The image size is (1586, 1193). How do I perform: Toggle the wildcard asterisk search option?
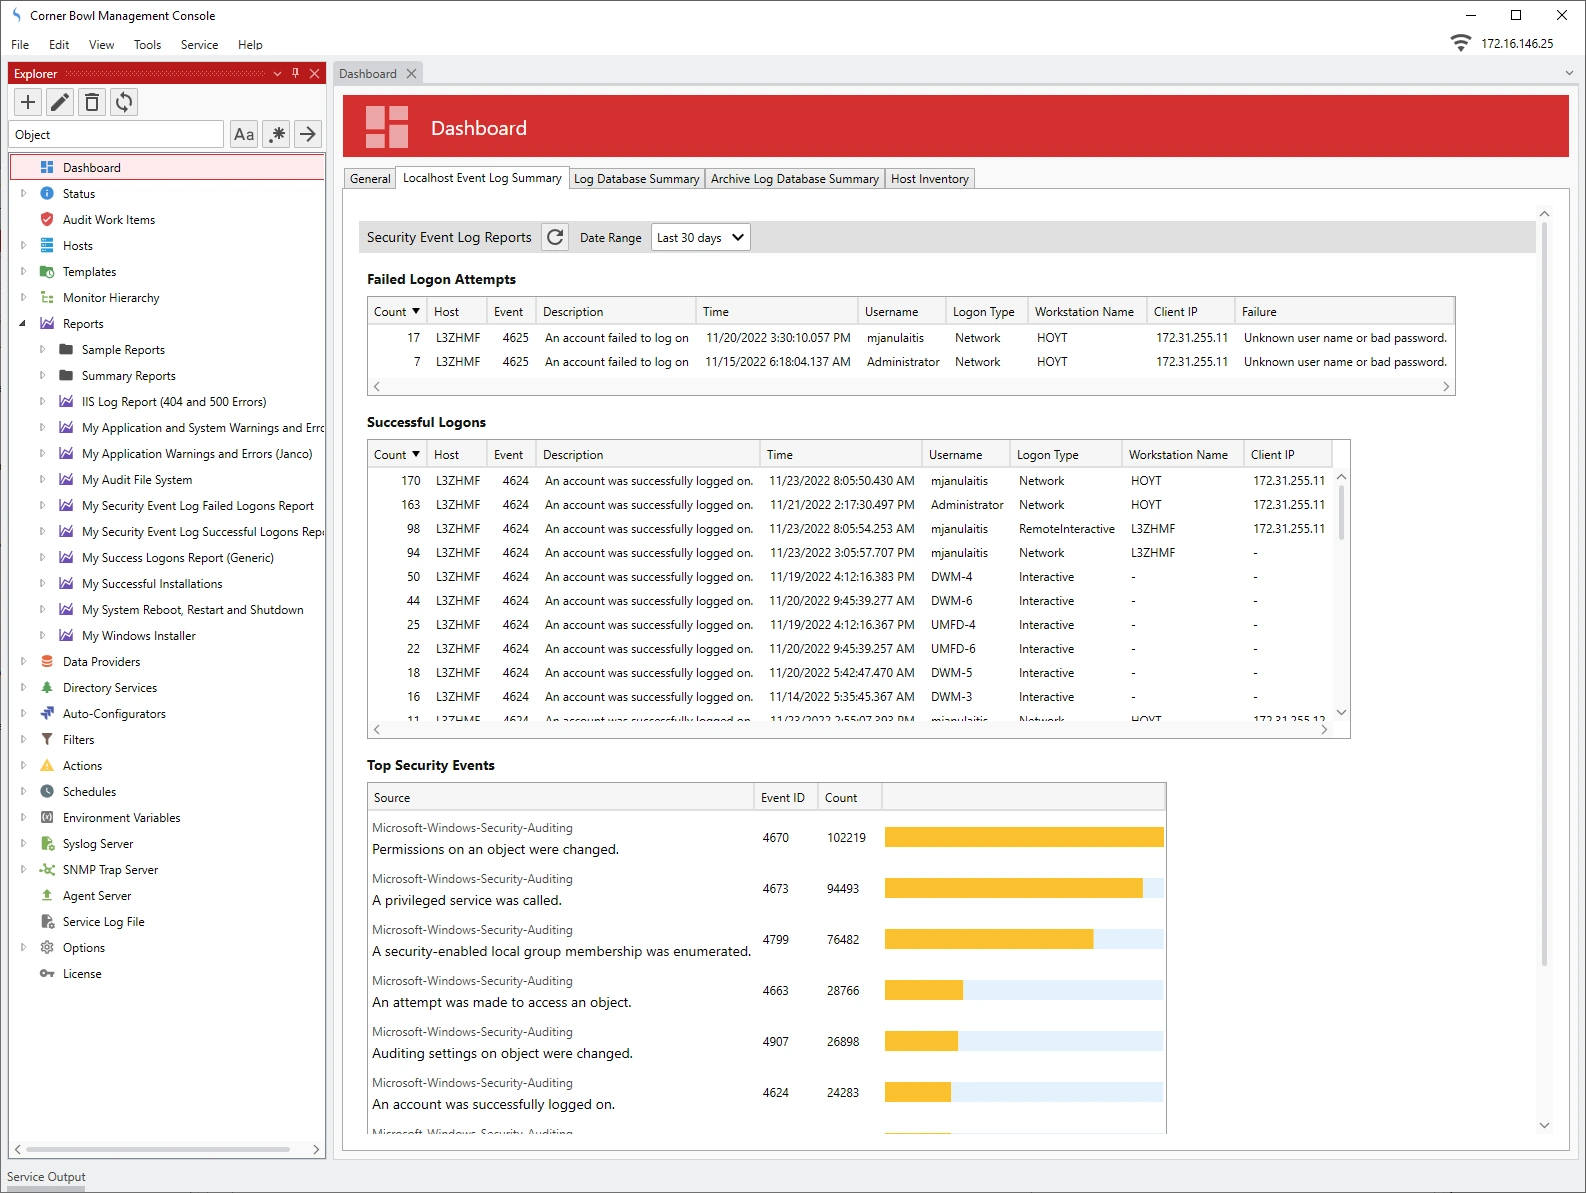coord(277,134)
